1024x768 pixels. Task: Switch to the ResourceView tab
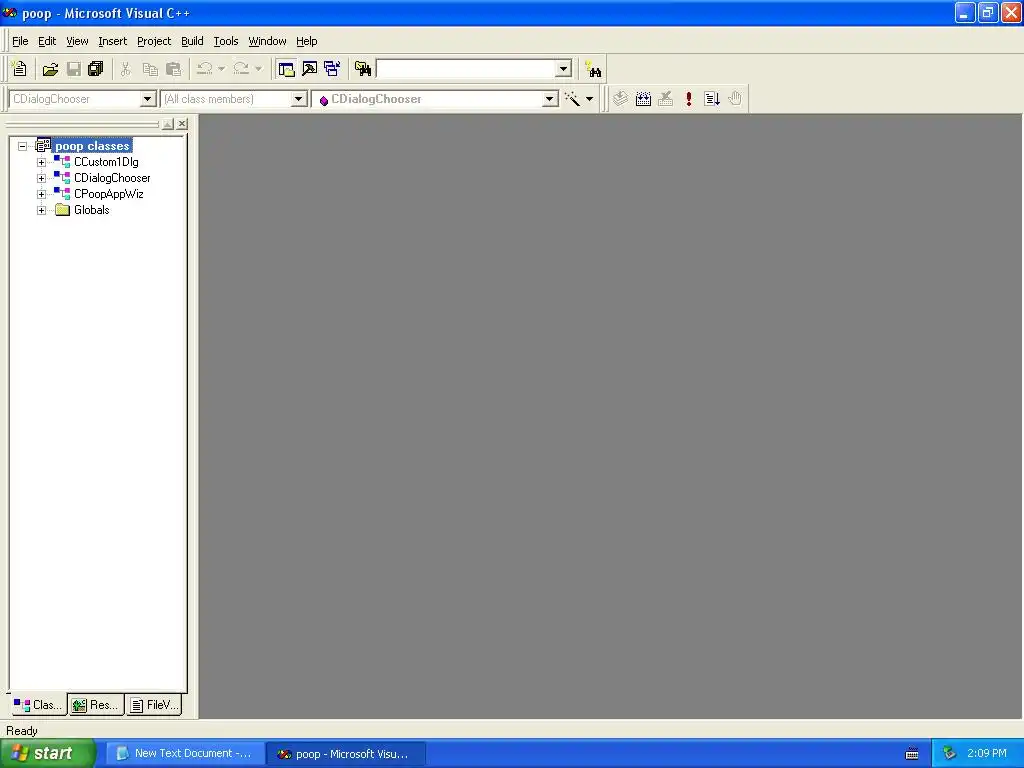click(x=96, y=705)
